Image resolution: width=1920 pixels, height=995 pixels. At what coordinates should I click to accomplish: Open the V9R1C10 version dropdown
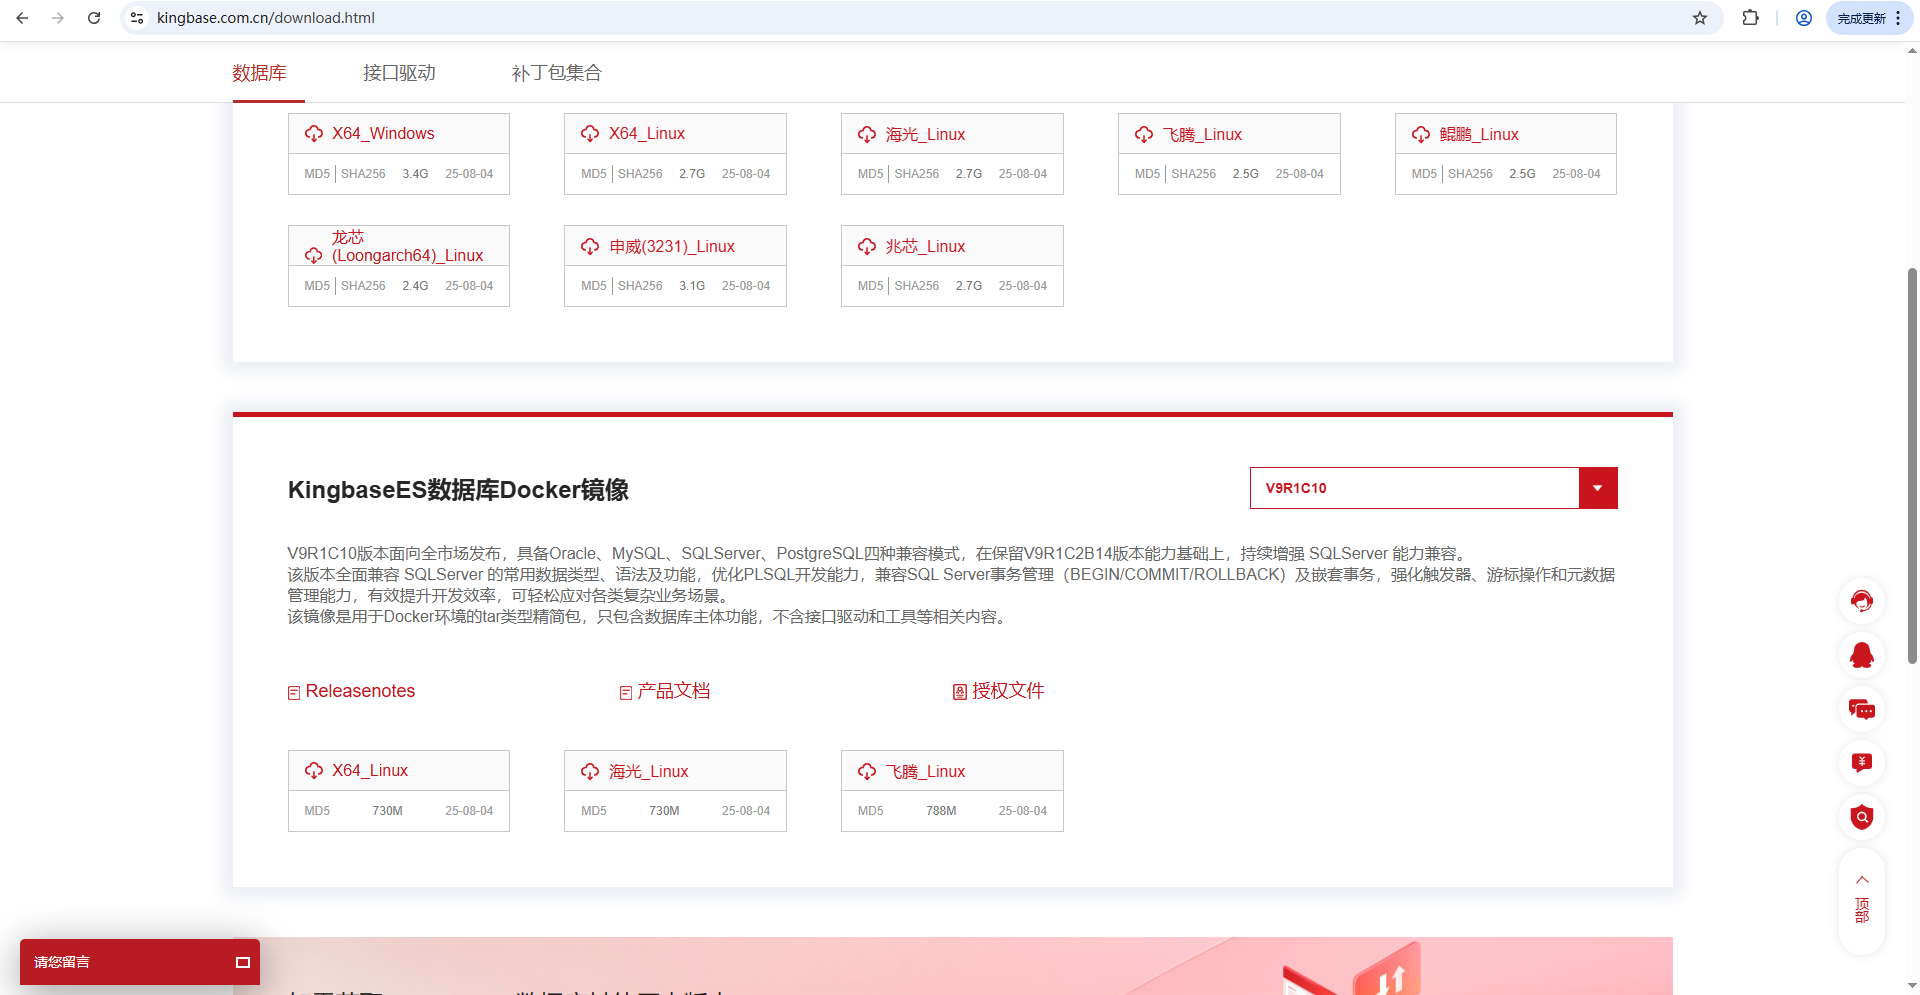pos(1433,488)
